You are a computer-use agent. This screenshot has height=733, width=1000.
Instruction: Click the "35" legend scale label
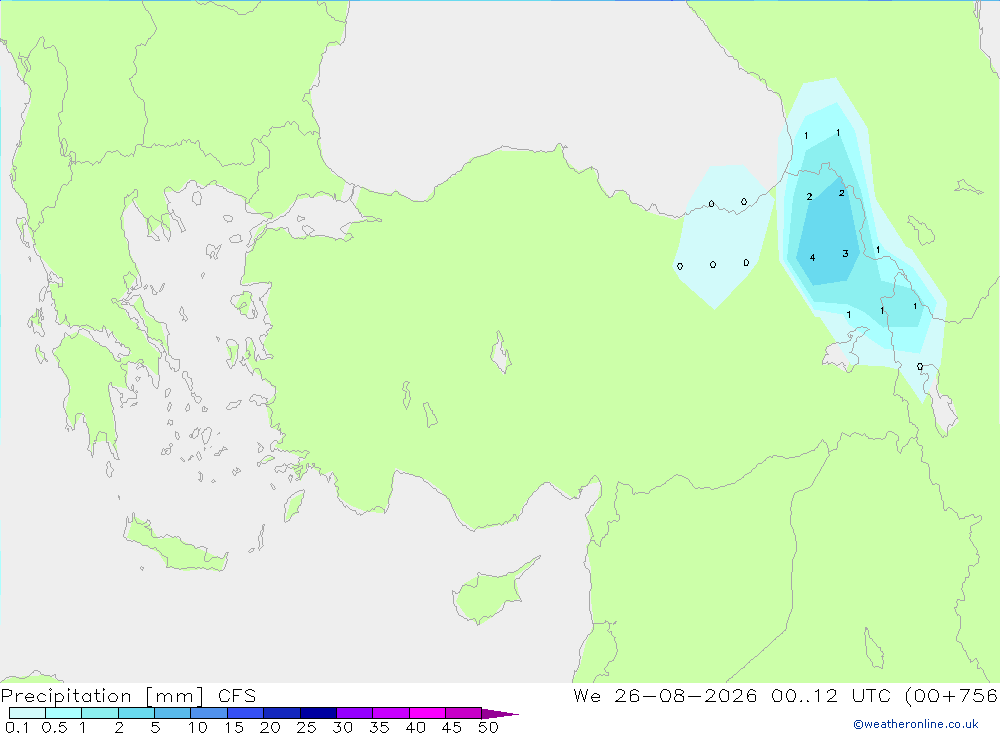pyautogui.click(x=379, y=727)
